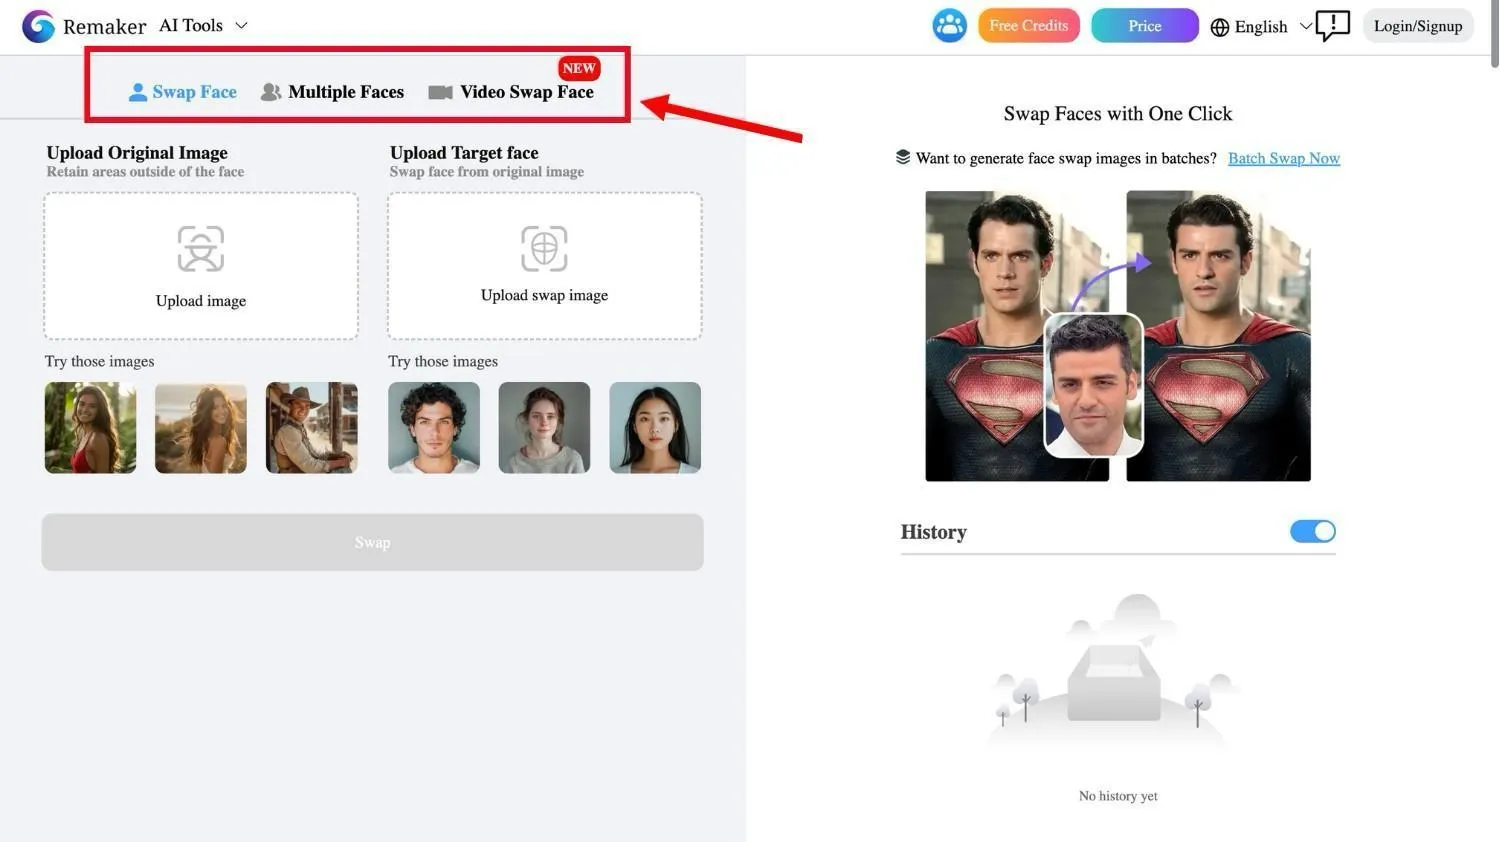
Task: Click the 'Upload Original Image' heading
Action: point(137,153)
